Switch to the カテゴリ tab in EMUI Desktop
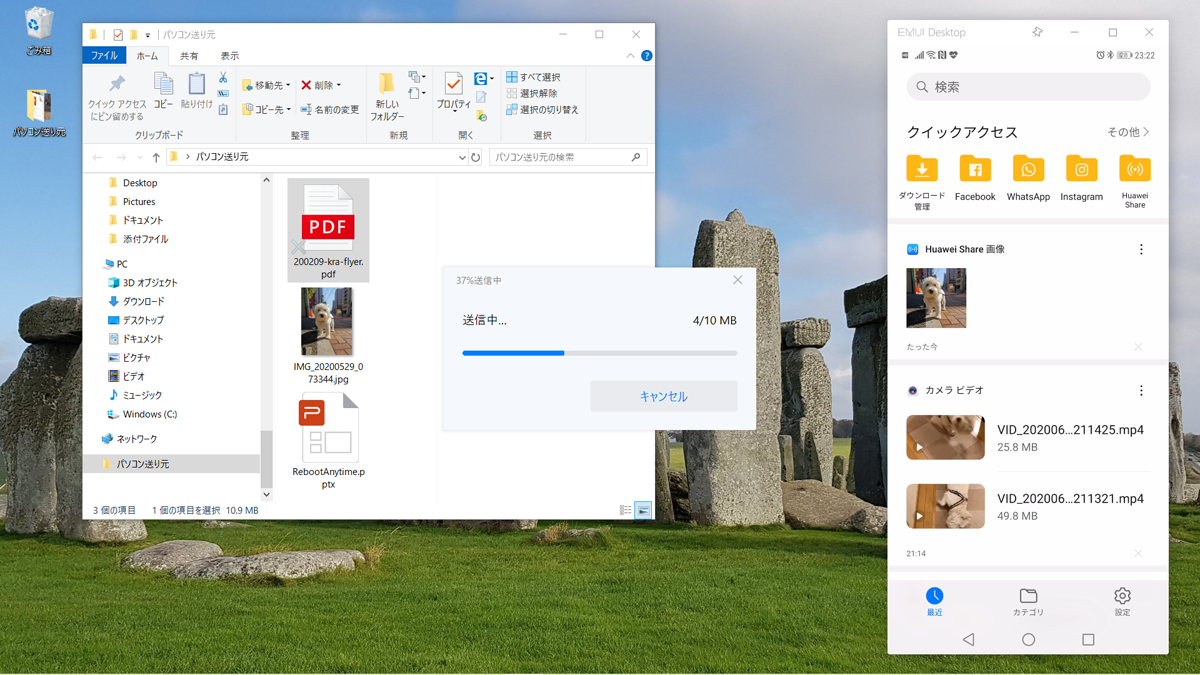 (1028, 601)
